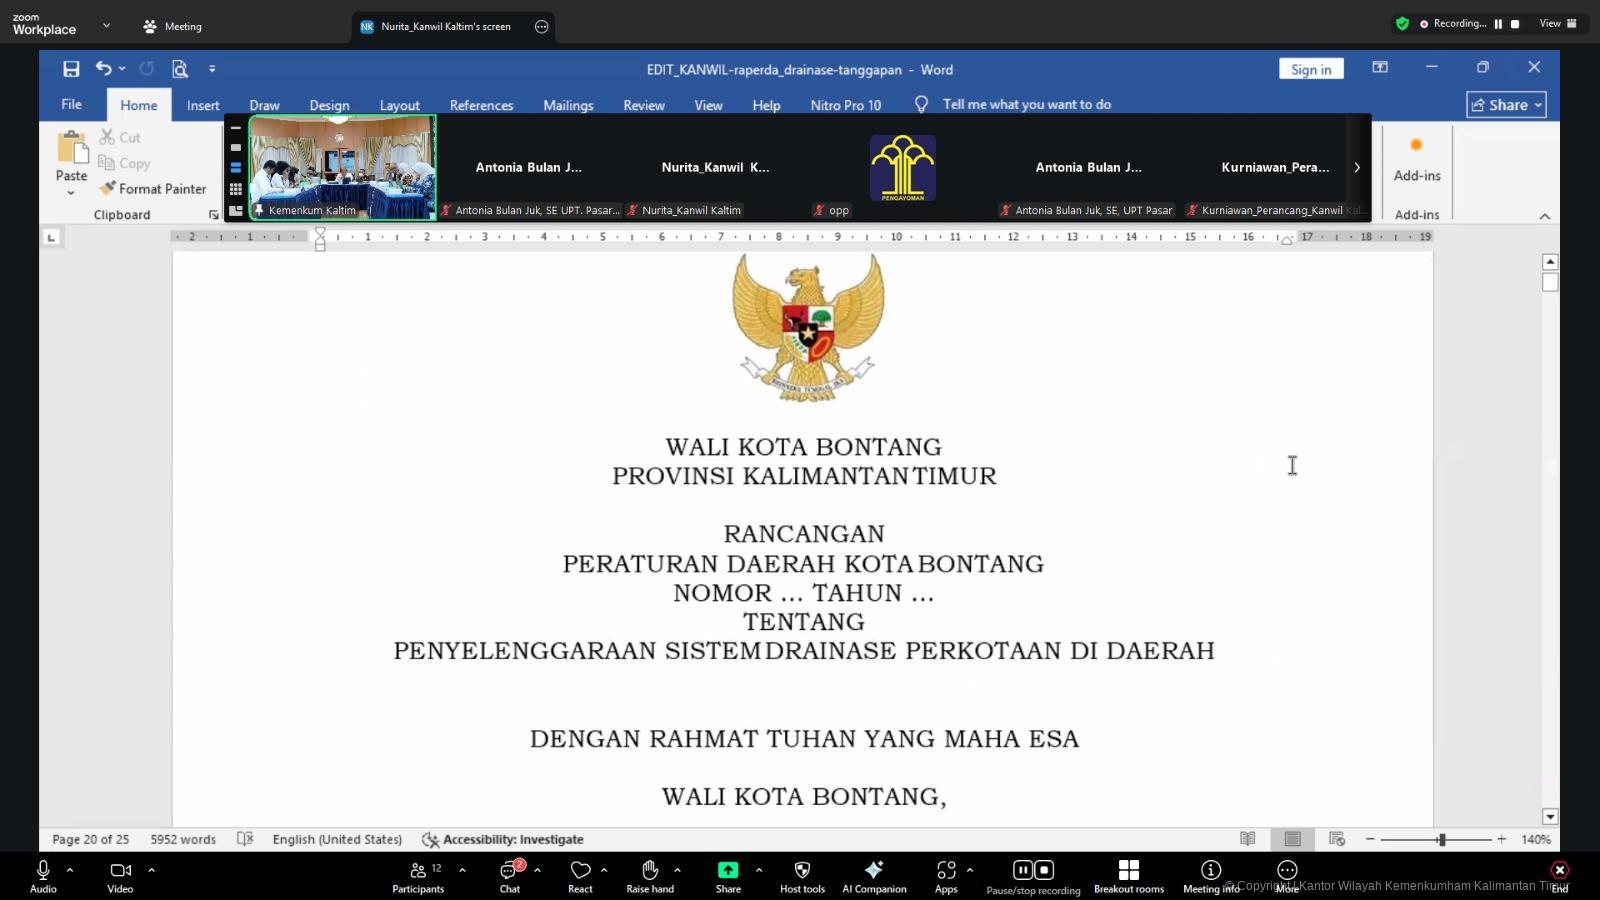Viewport: 1600px width, 900px height.
Task: Switch to the References ribbon tab
Action: coord(481,105)
